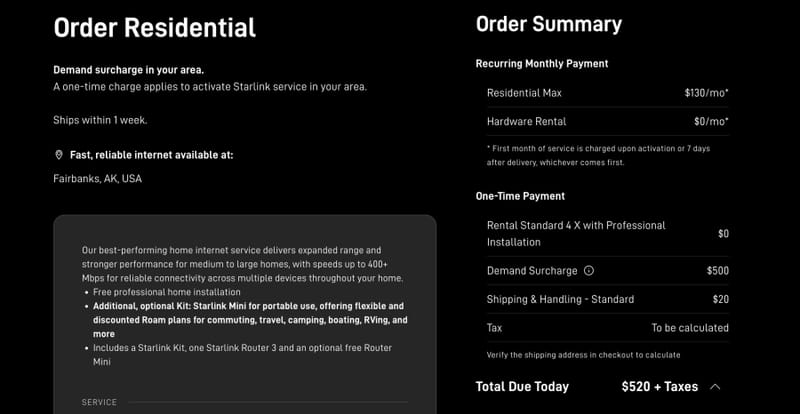Click the Rental Standard 4 X item
This screenshot has width=800, height=414.
click(x=608, y=234)
